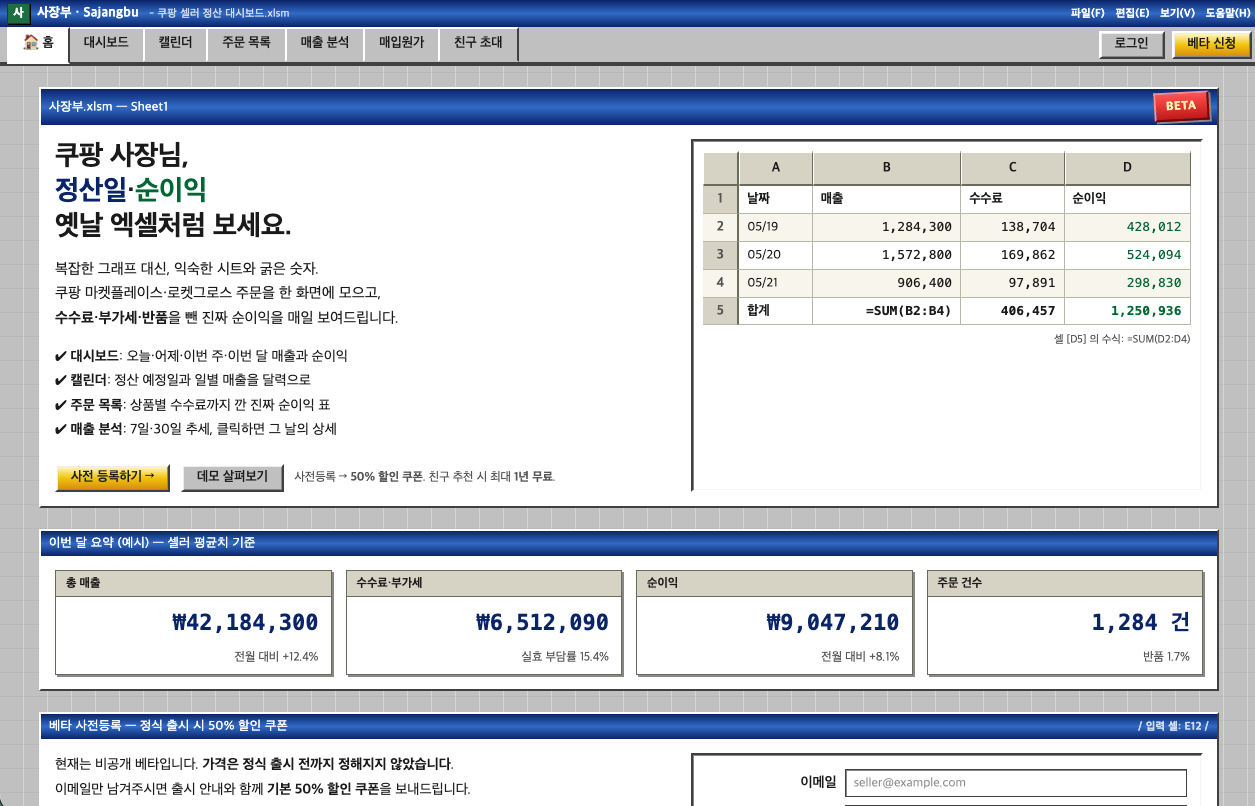Focus the 이메일 input field
Screen dimensions: 1255x806
click(x=1015, y=783)
